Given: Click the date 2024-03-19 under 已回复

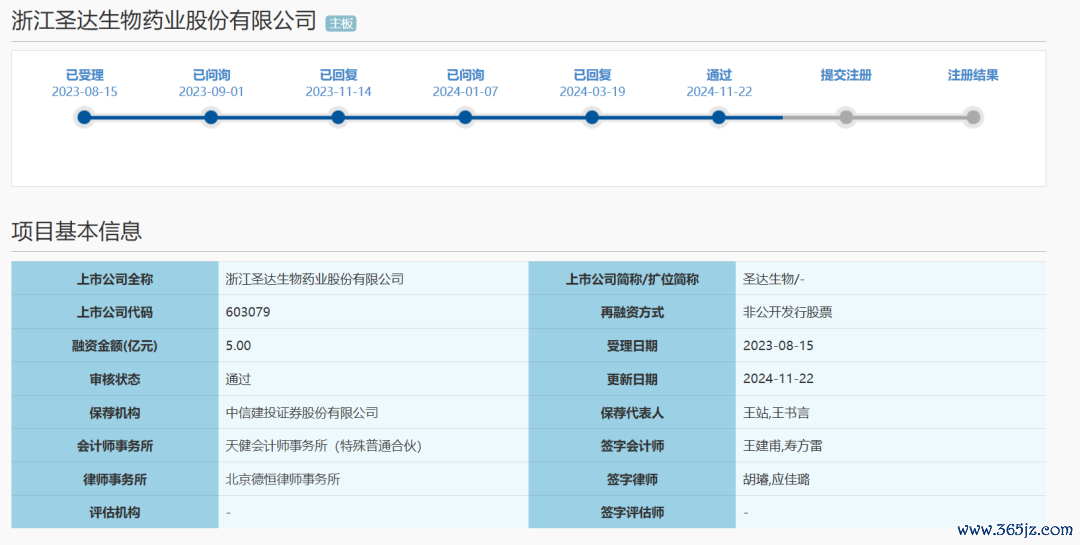Looking at the screenshot, I should coord(592,92).
